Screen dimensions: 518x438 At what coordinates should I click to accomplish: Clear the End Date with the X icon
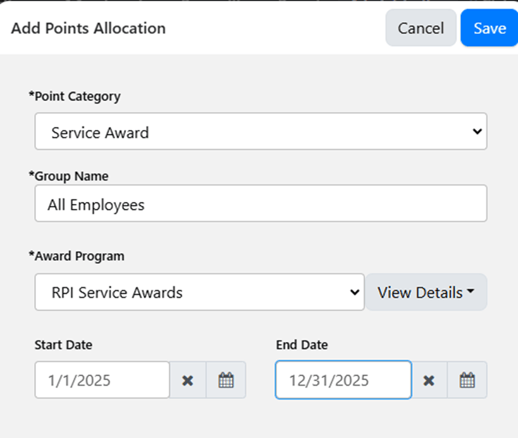(429, 380)
